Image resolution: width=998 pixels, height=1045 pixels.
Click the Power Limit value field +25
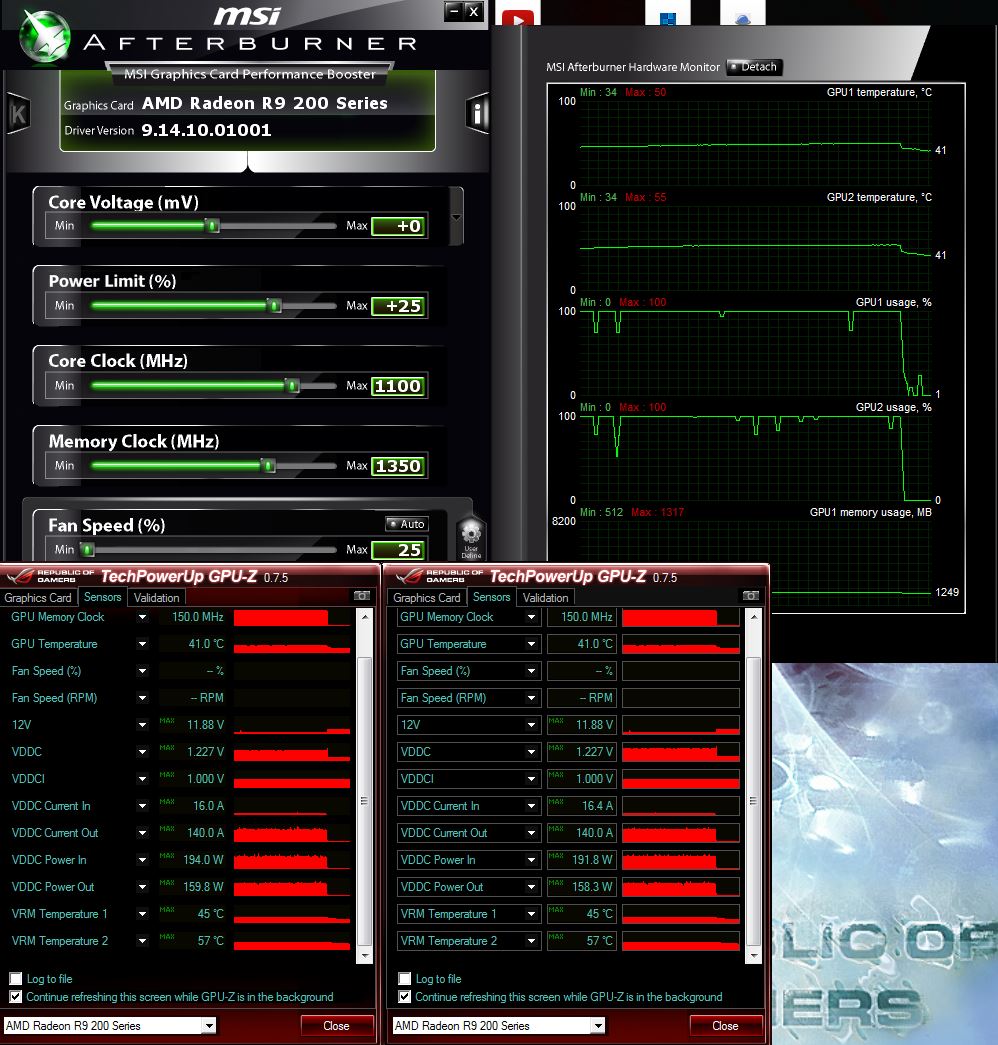coord(399,306)
